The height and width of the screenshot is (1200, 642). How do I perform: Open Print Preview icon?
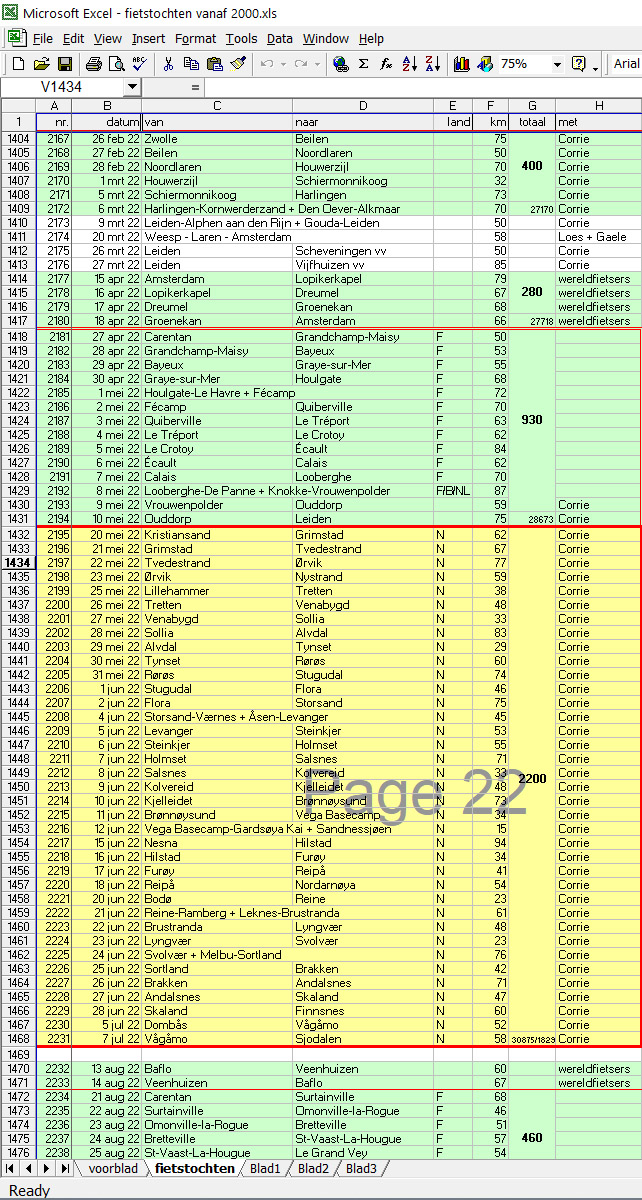click(116, 64)
